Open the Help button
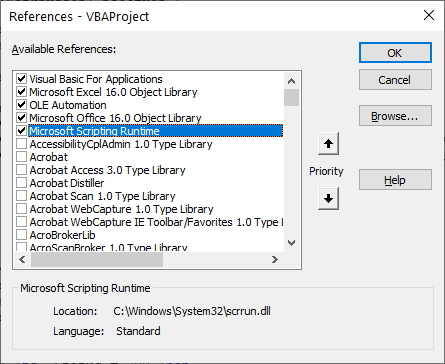 point(395,180)
